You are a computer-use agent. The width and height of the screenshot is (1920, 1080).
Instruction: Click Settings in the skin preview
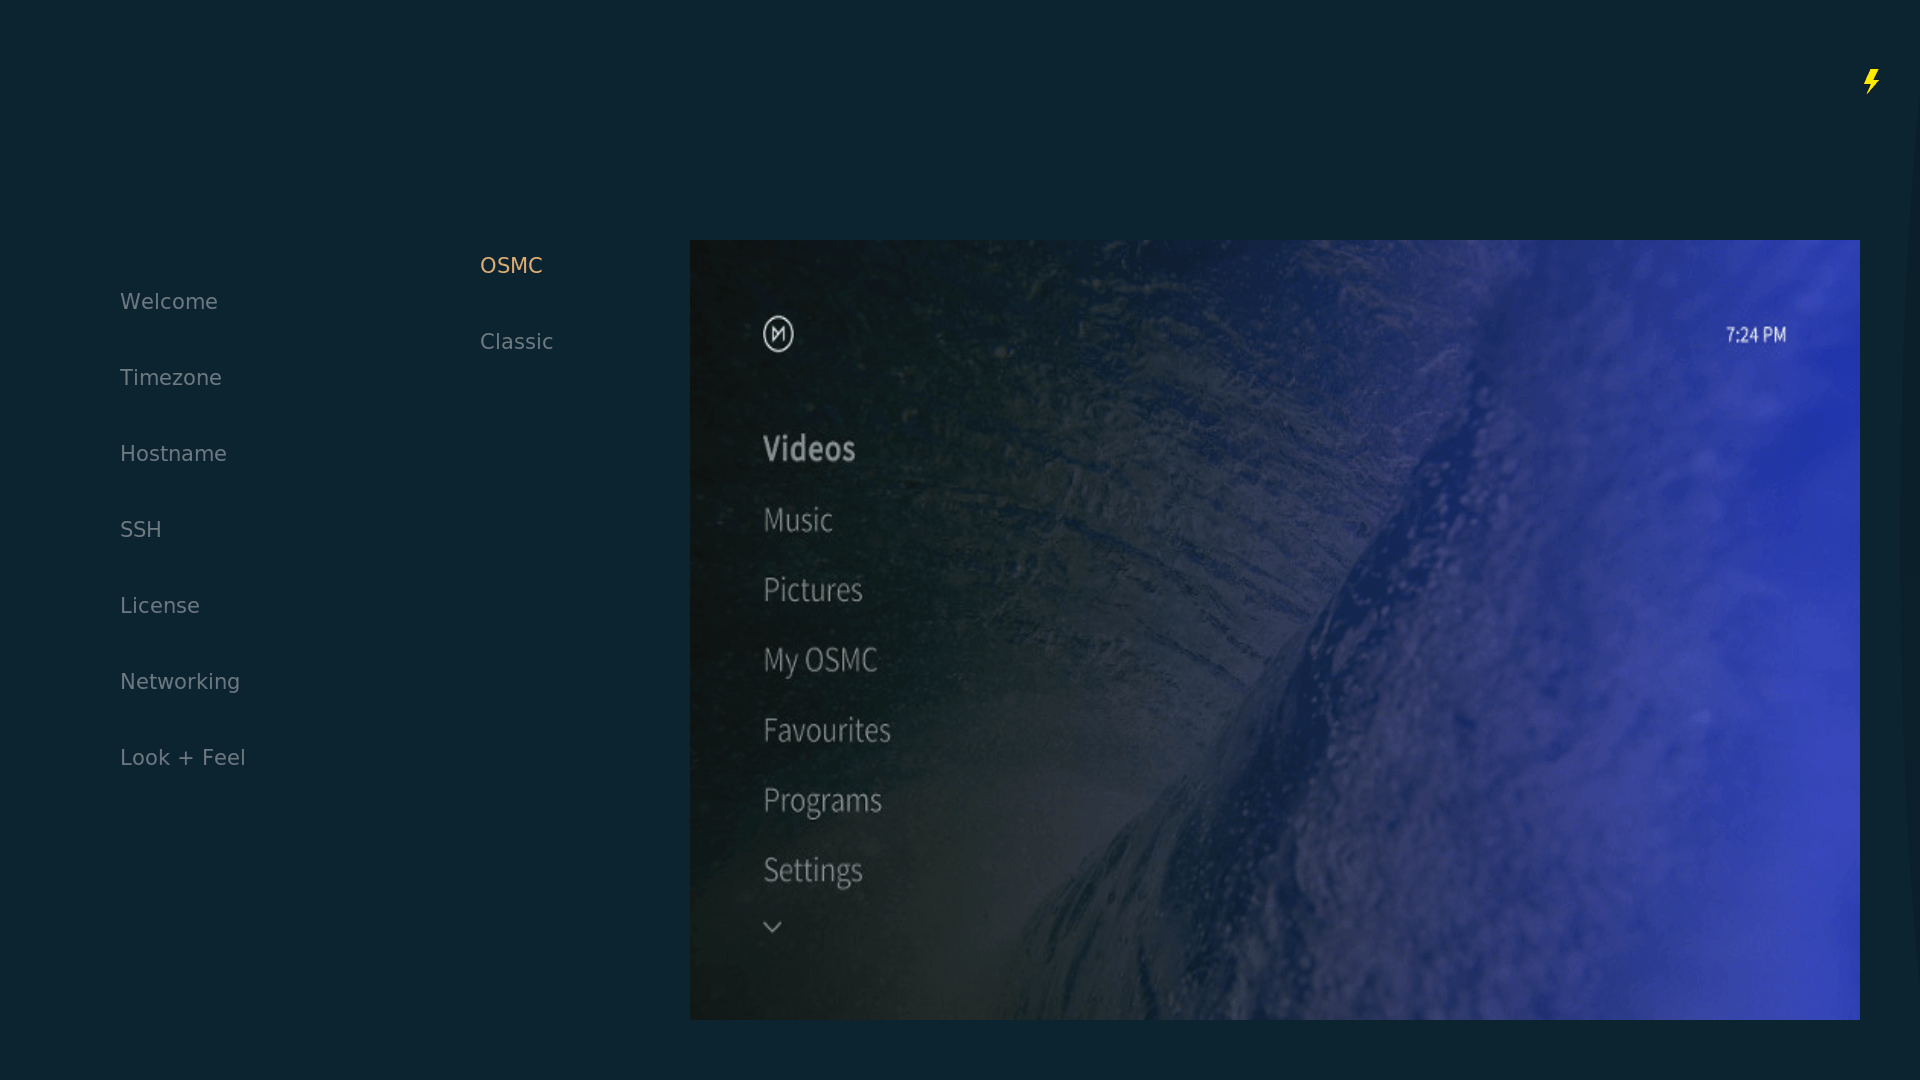(x=813, y=870)
